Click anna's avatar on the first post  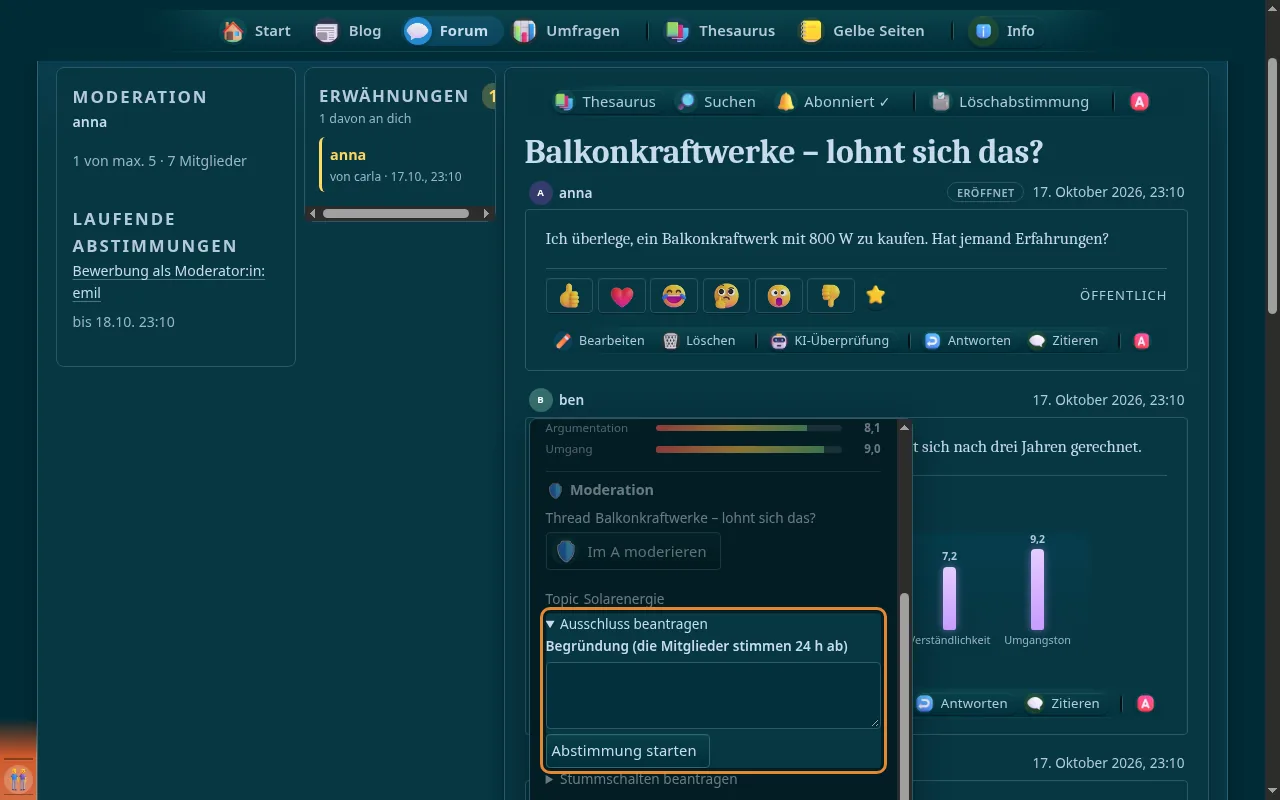(x=541, y=193)
